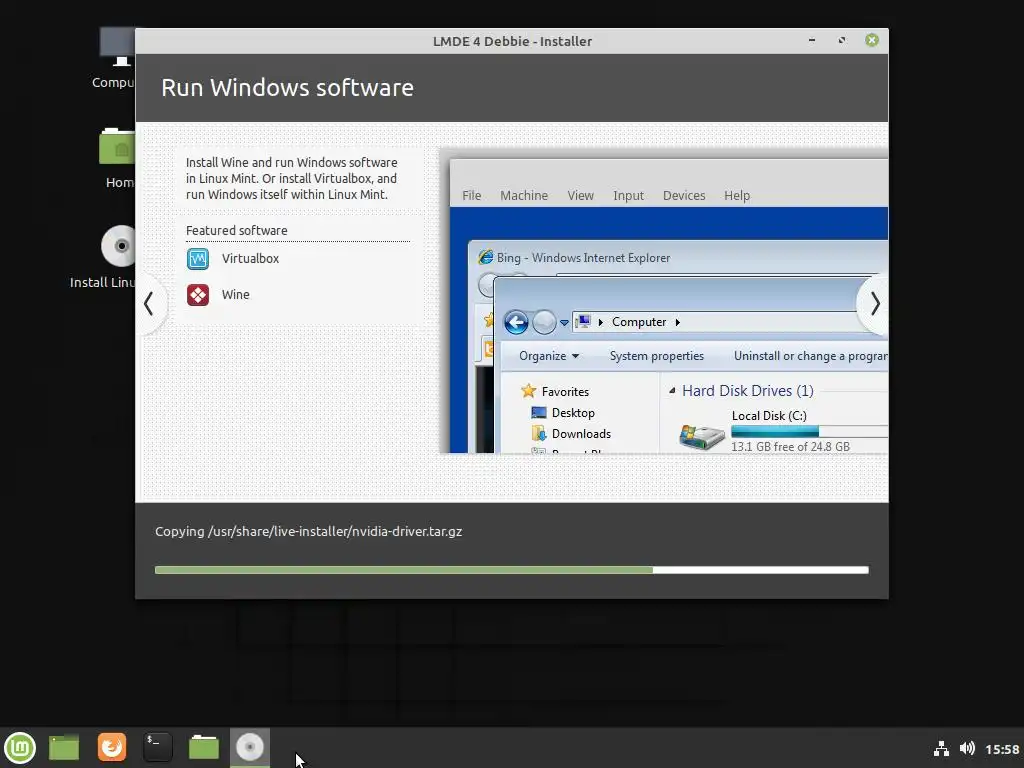Click the Machine menu in the slide image

point(524,195)
